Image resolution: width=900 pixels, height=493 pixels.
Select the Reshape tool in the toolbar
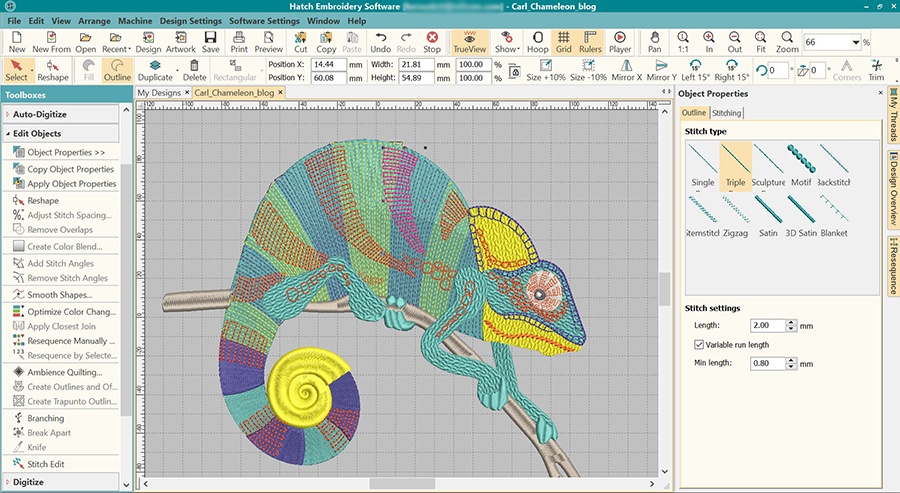pos(52,70)
